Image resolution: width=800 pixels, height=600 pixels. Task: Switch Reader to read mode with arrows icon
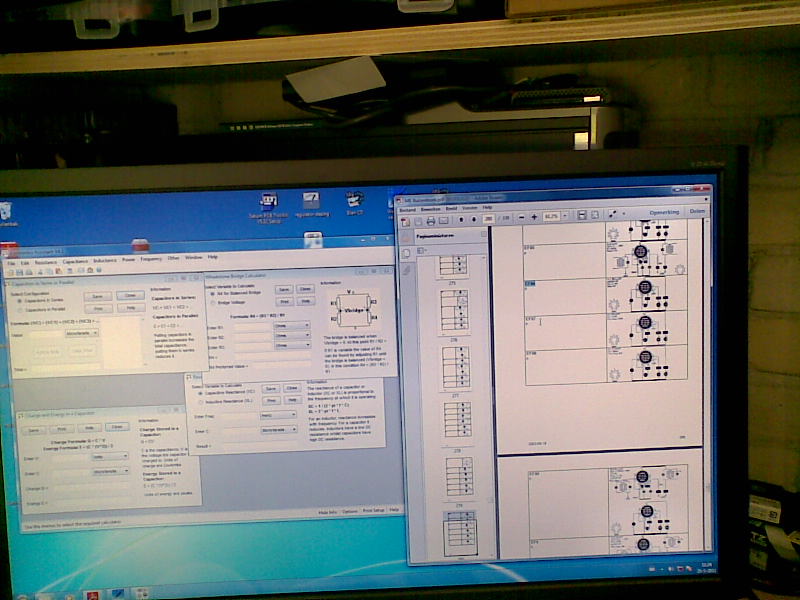click(612, 214)
